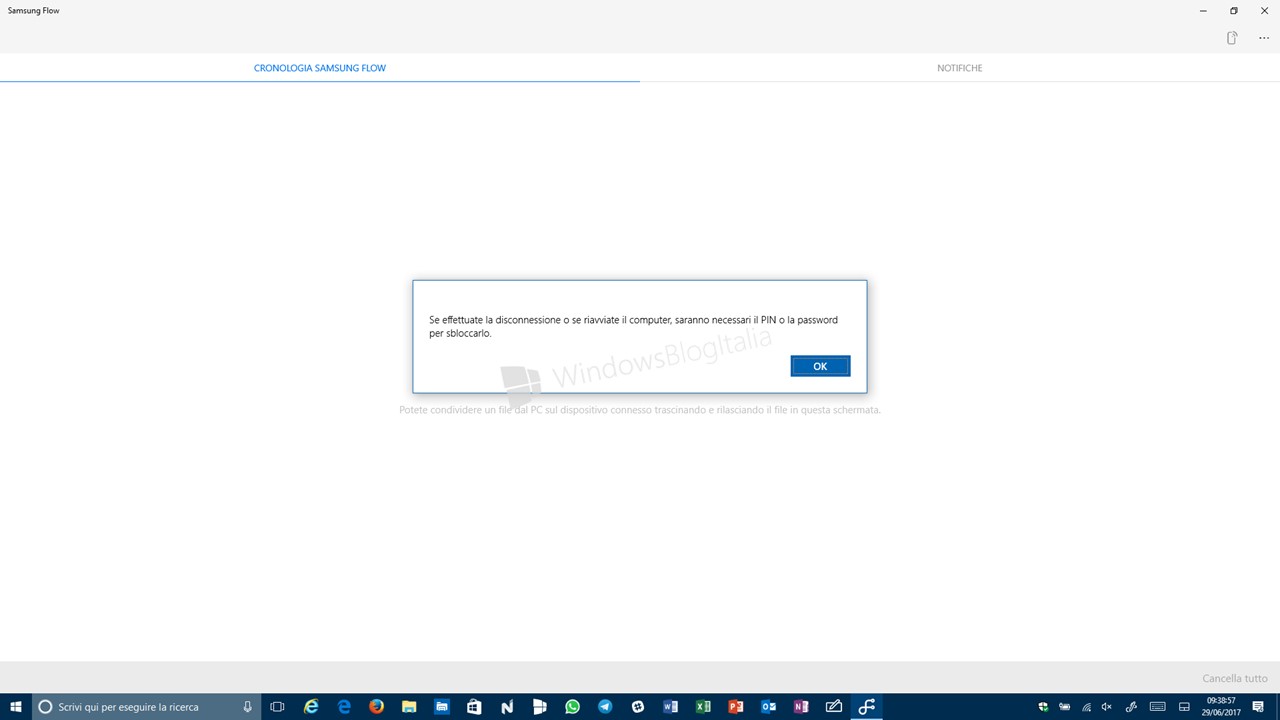
Task: Click the Cortana search box in the taskbar
Action: (x=147, y=707)
